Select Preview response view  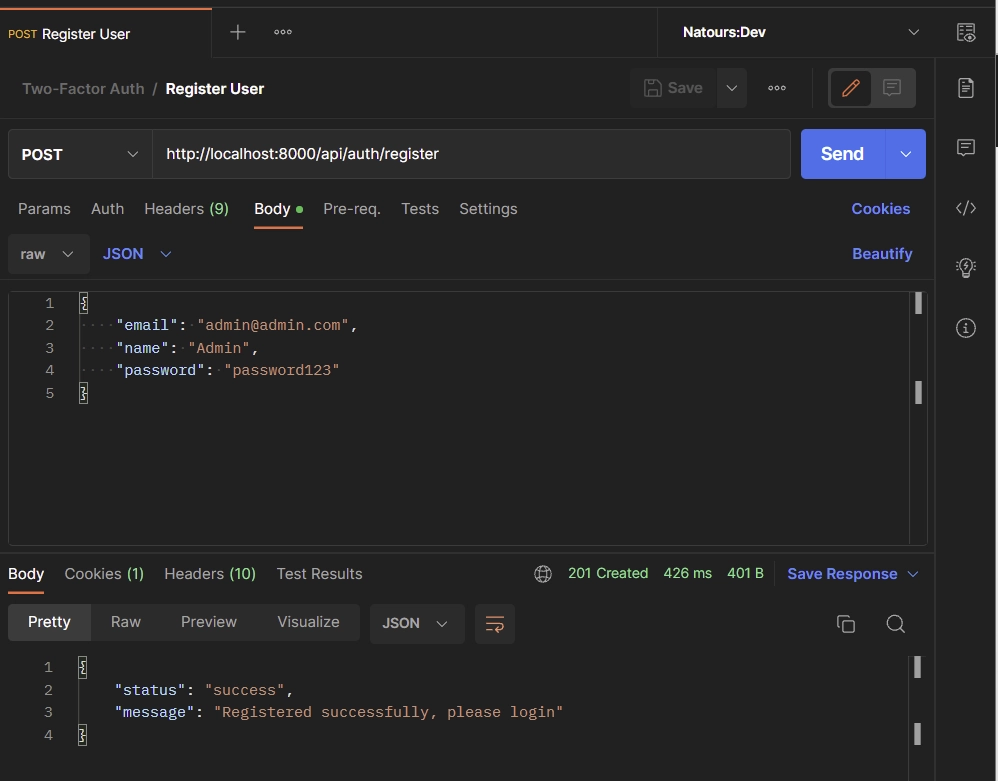[x=209, y=622]
